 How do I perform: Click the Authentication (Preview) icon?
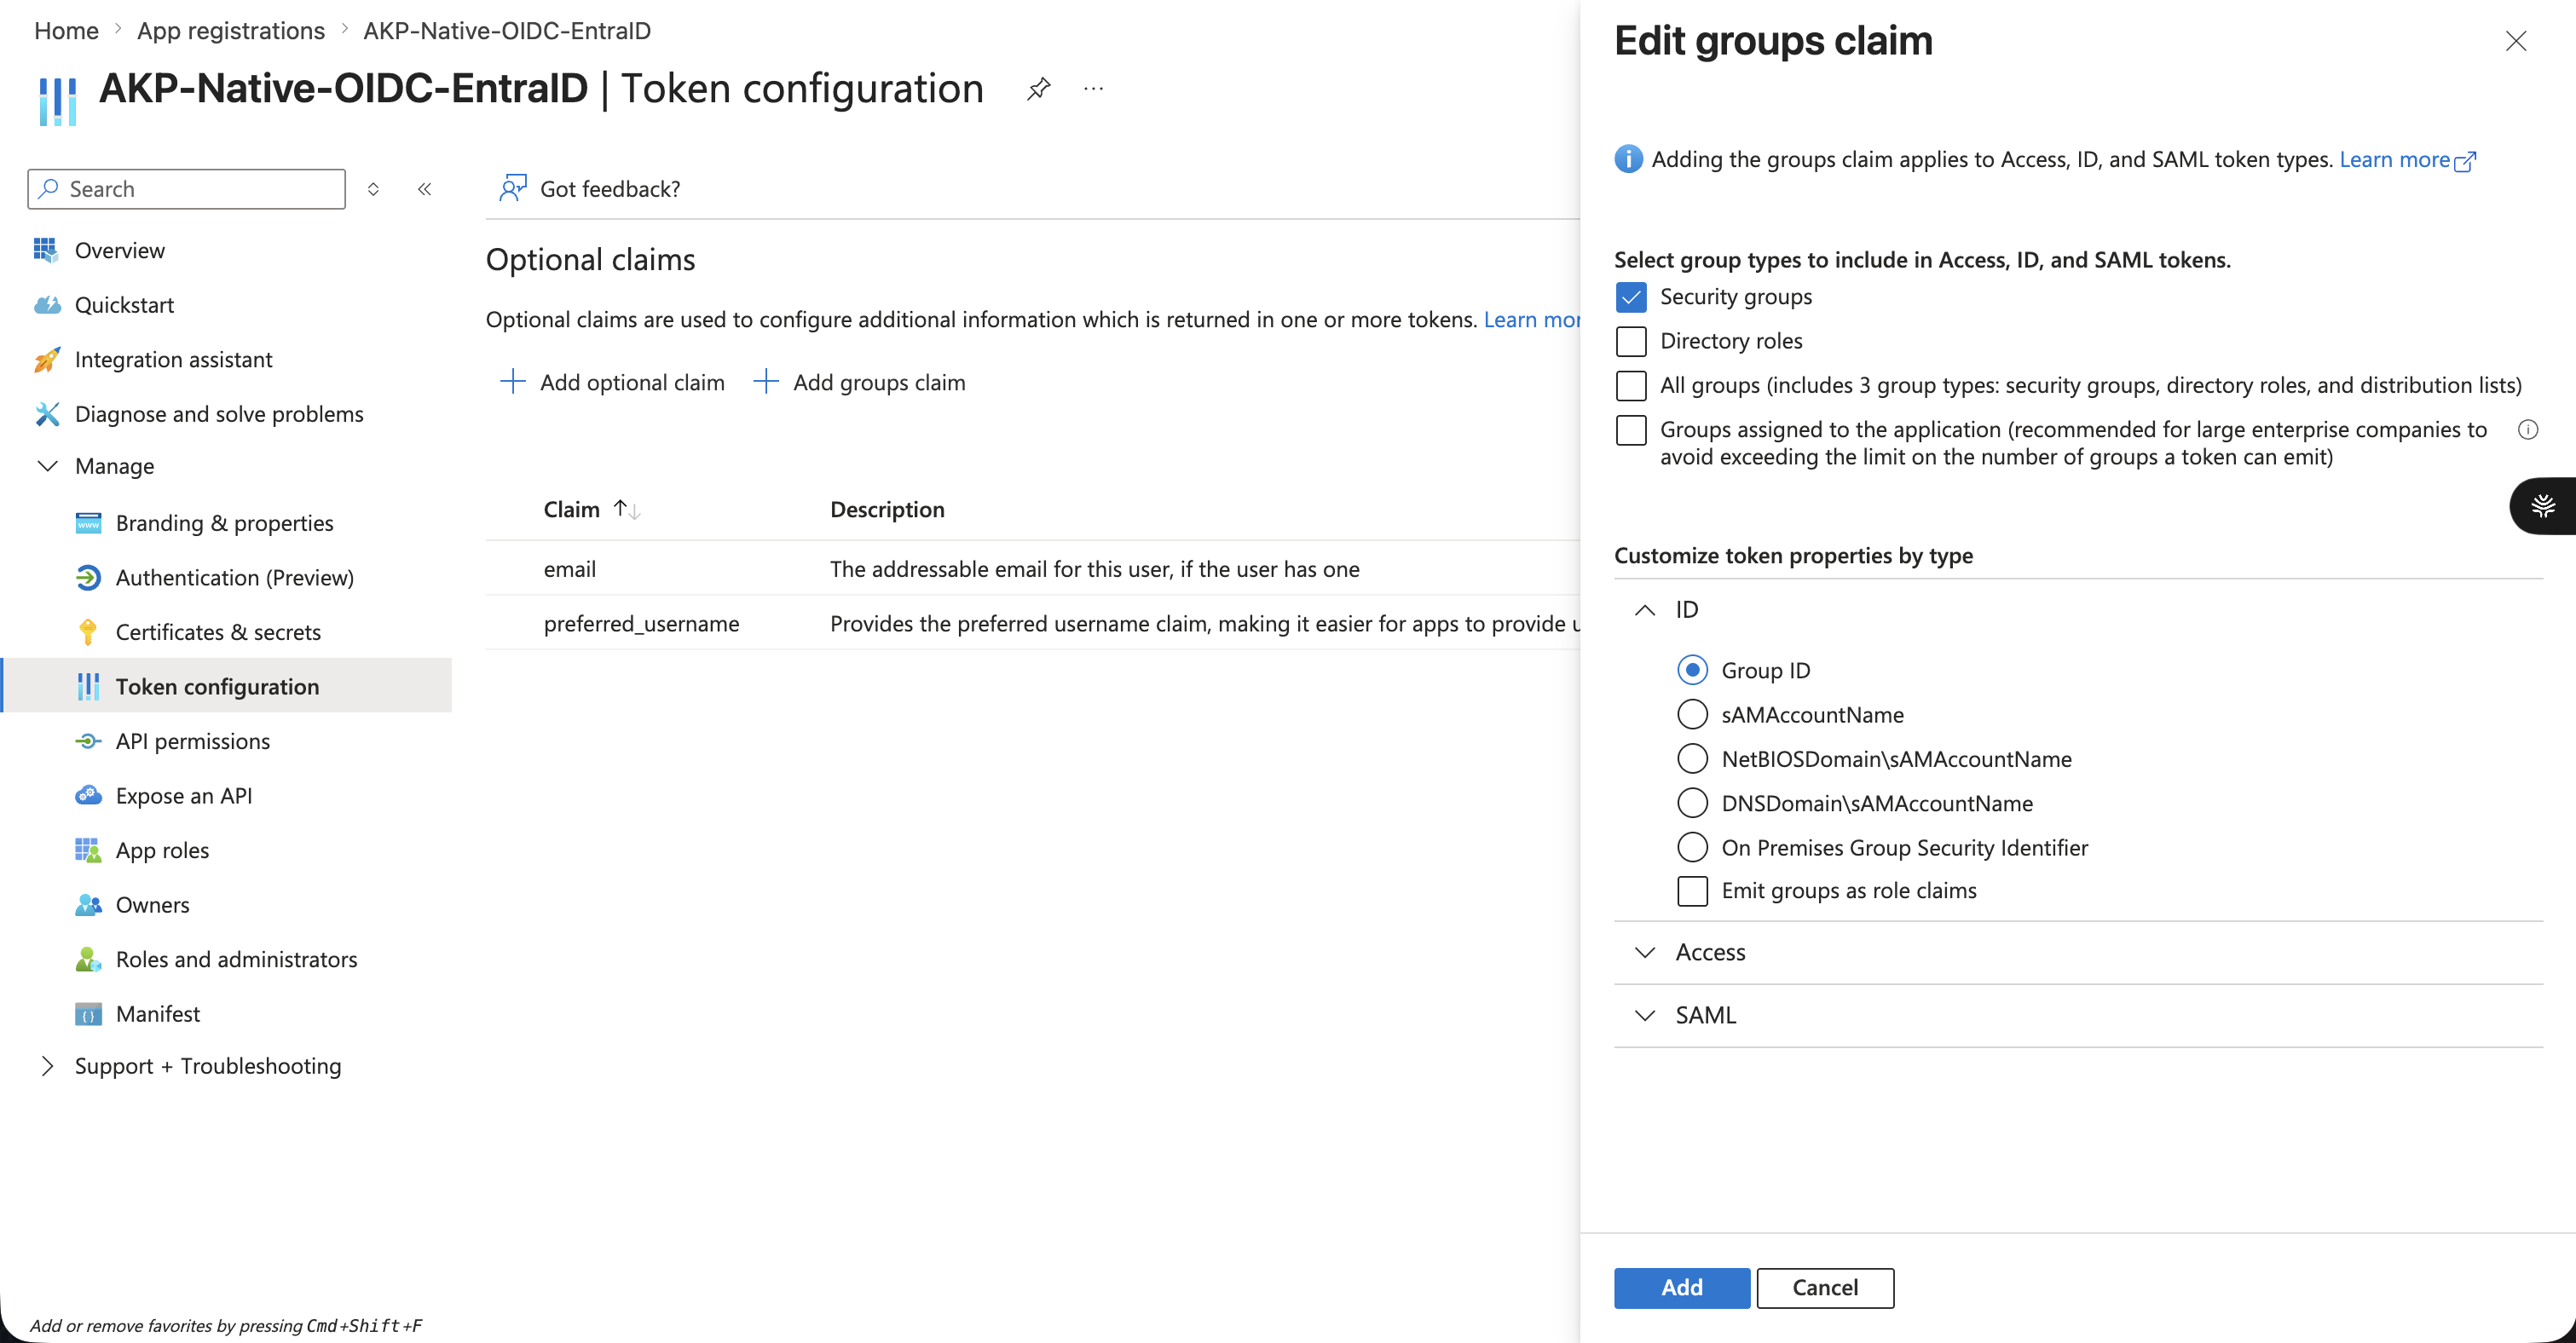[88, 577]
